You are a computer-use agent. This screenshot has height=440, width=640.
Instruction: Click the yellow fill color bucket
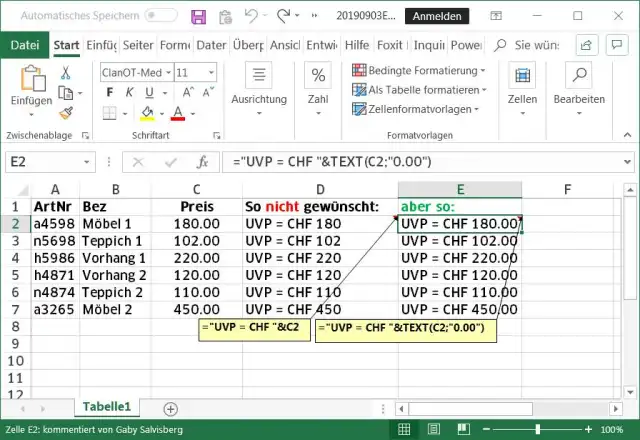point(147,113)
